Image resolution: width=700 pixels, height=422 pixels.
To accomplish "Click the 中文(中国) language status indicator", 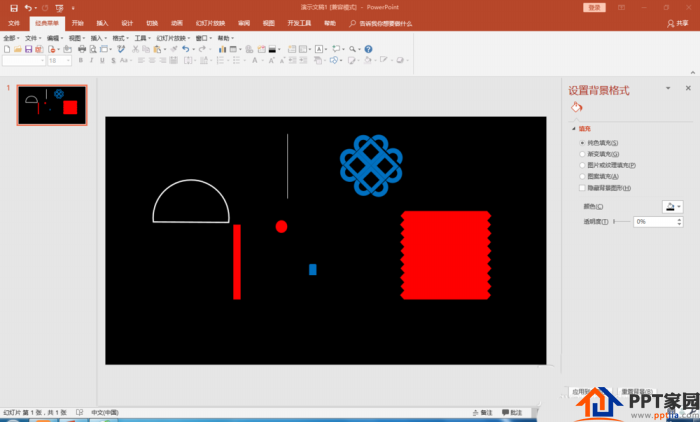I will [105, 413].
